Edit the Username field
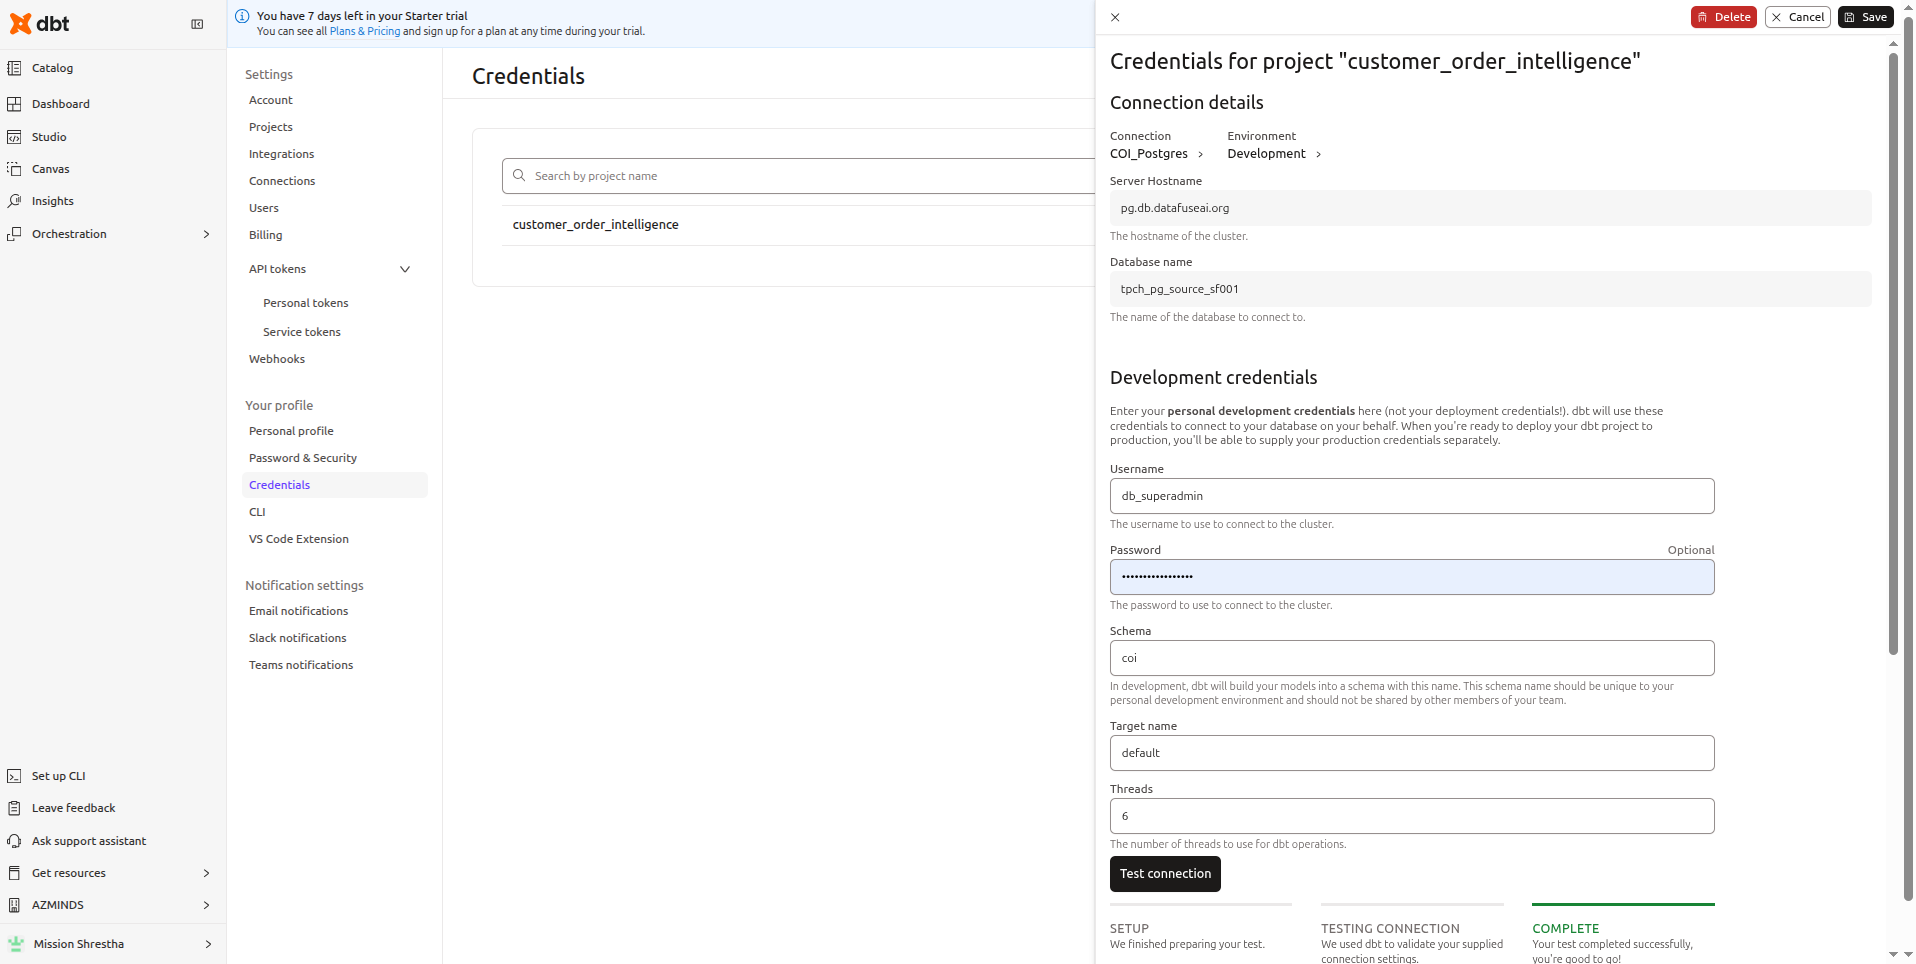 click(1412, 496)
